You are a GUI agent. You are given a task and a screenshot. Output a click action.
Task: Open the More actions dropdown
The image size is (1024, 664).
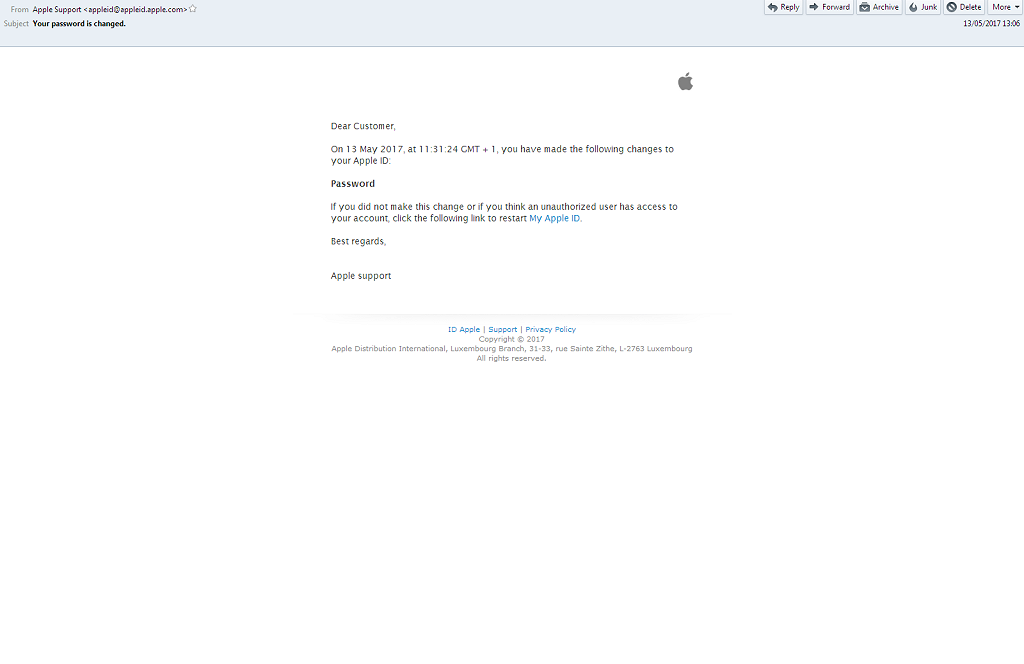coord(1005,7)
